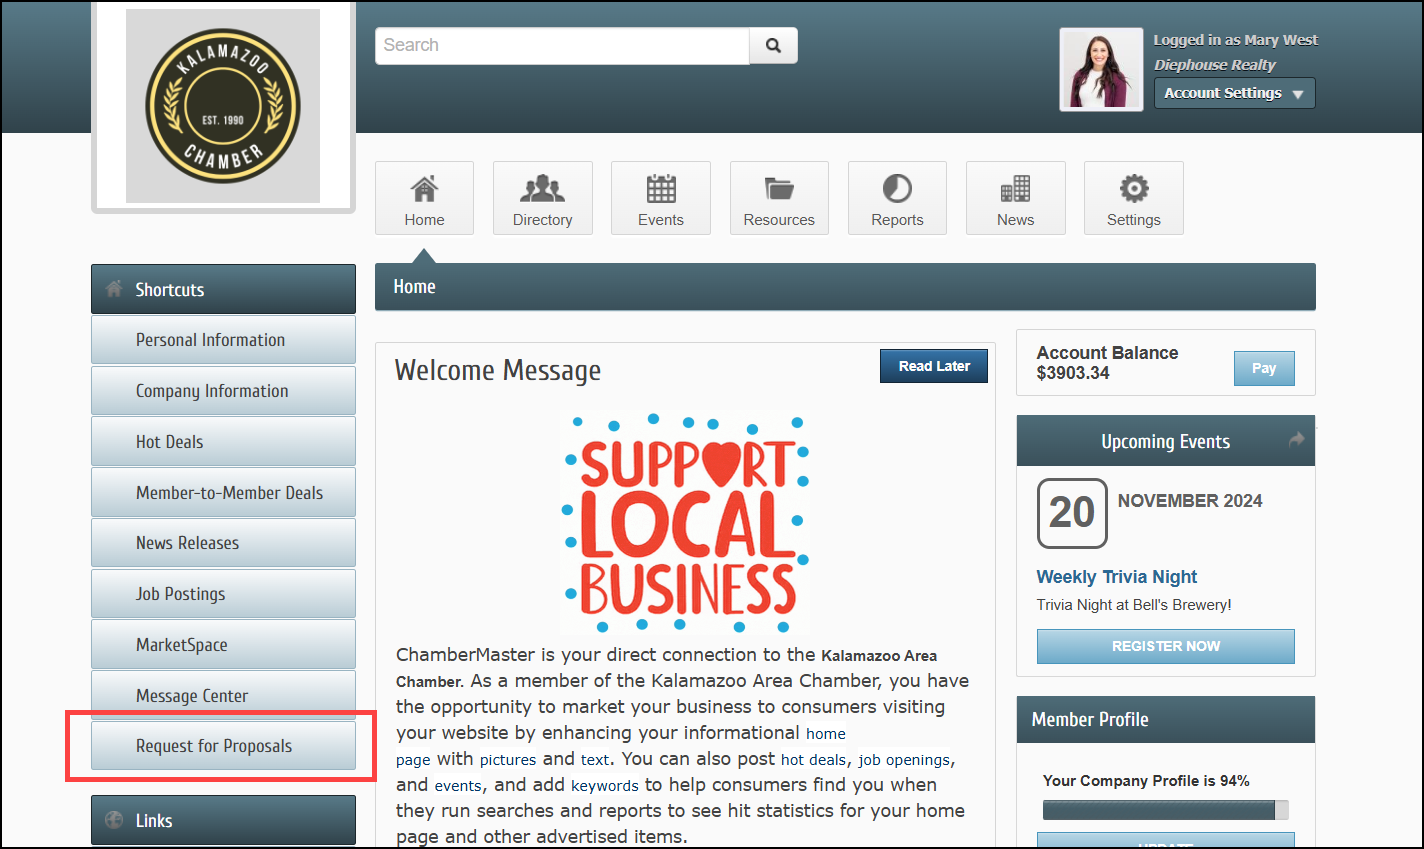Follow the 'events' link in message
The height and width of the screenshot is (849, 1424).
click(458, 786)
